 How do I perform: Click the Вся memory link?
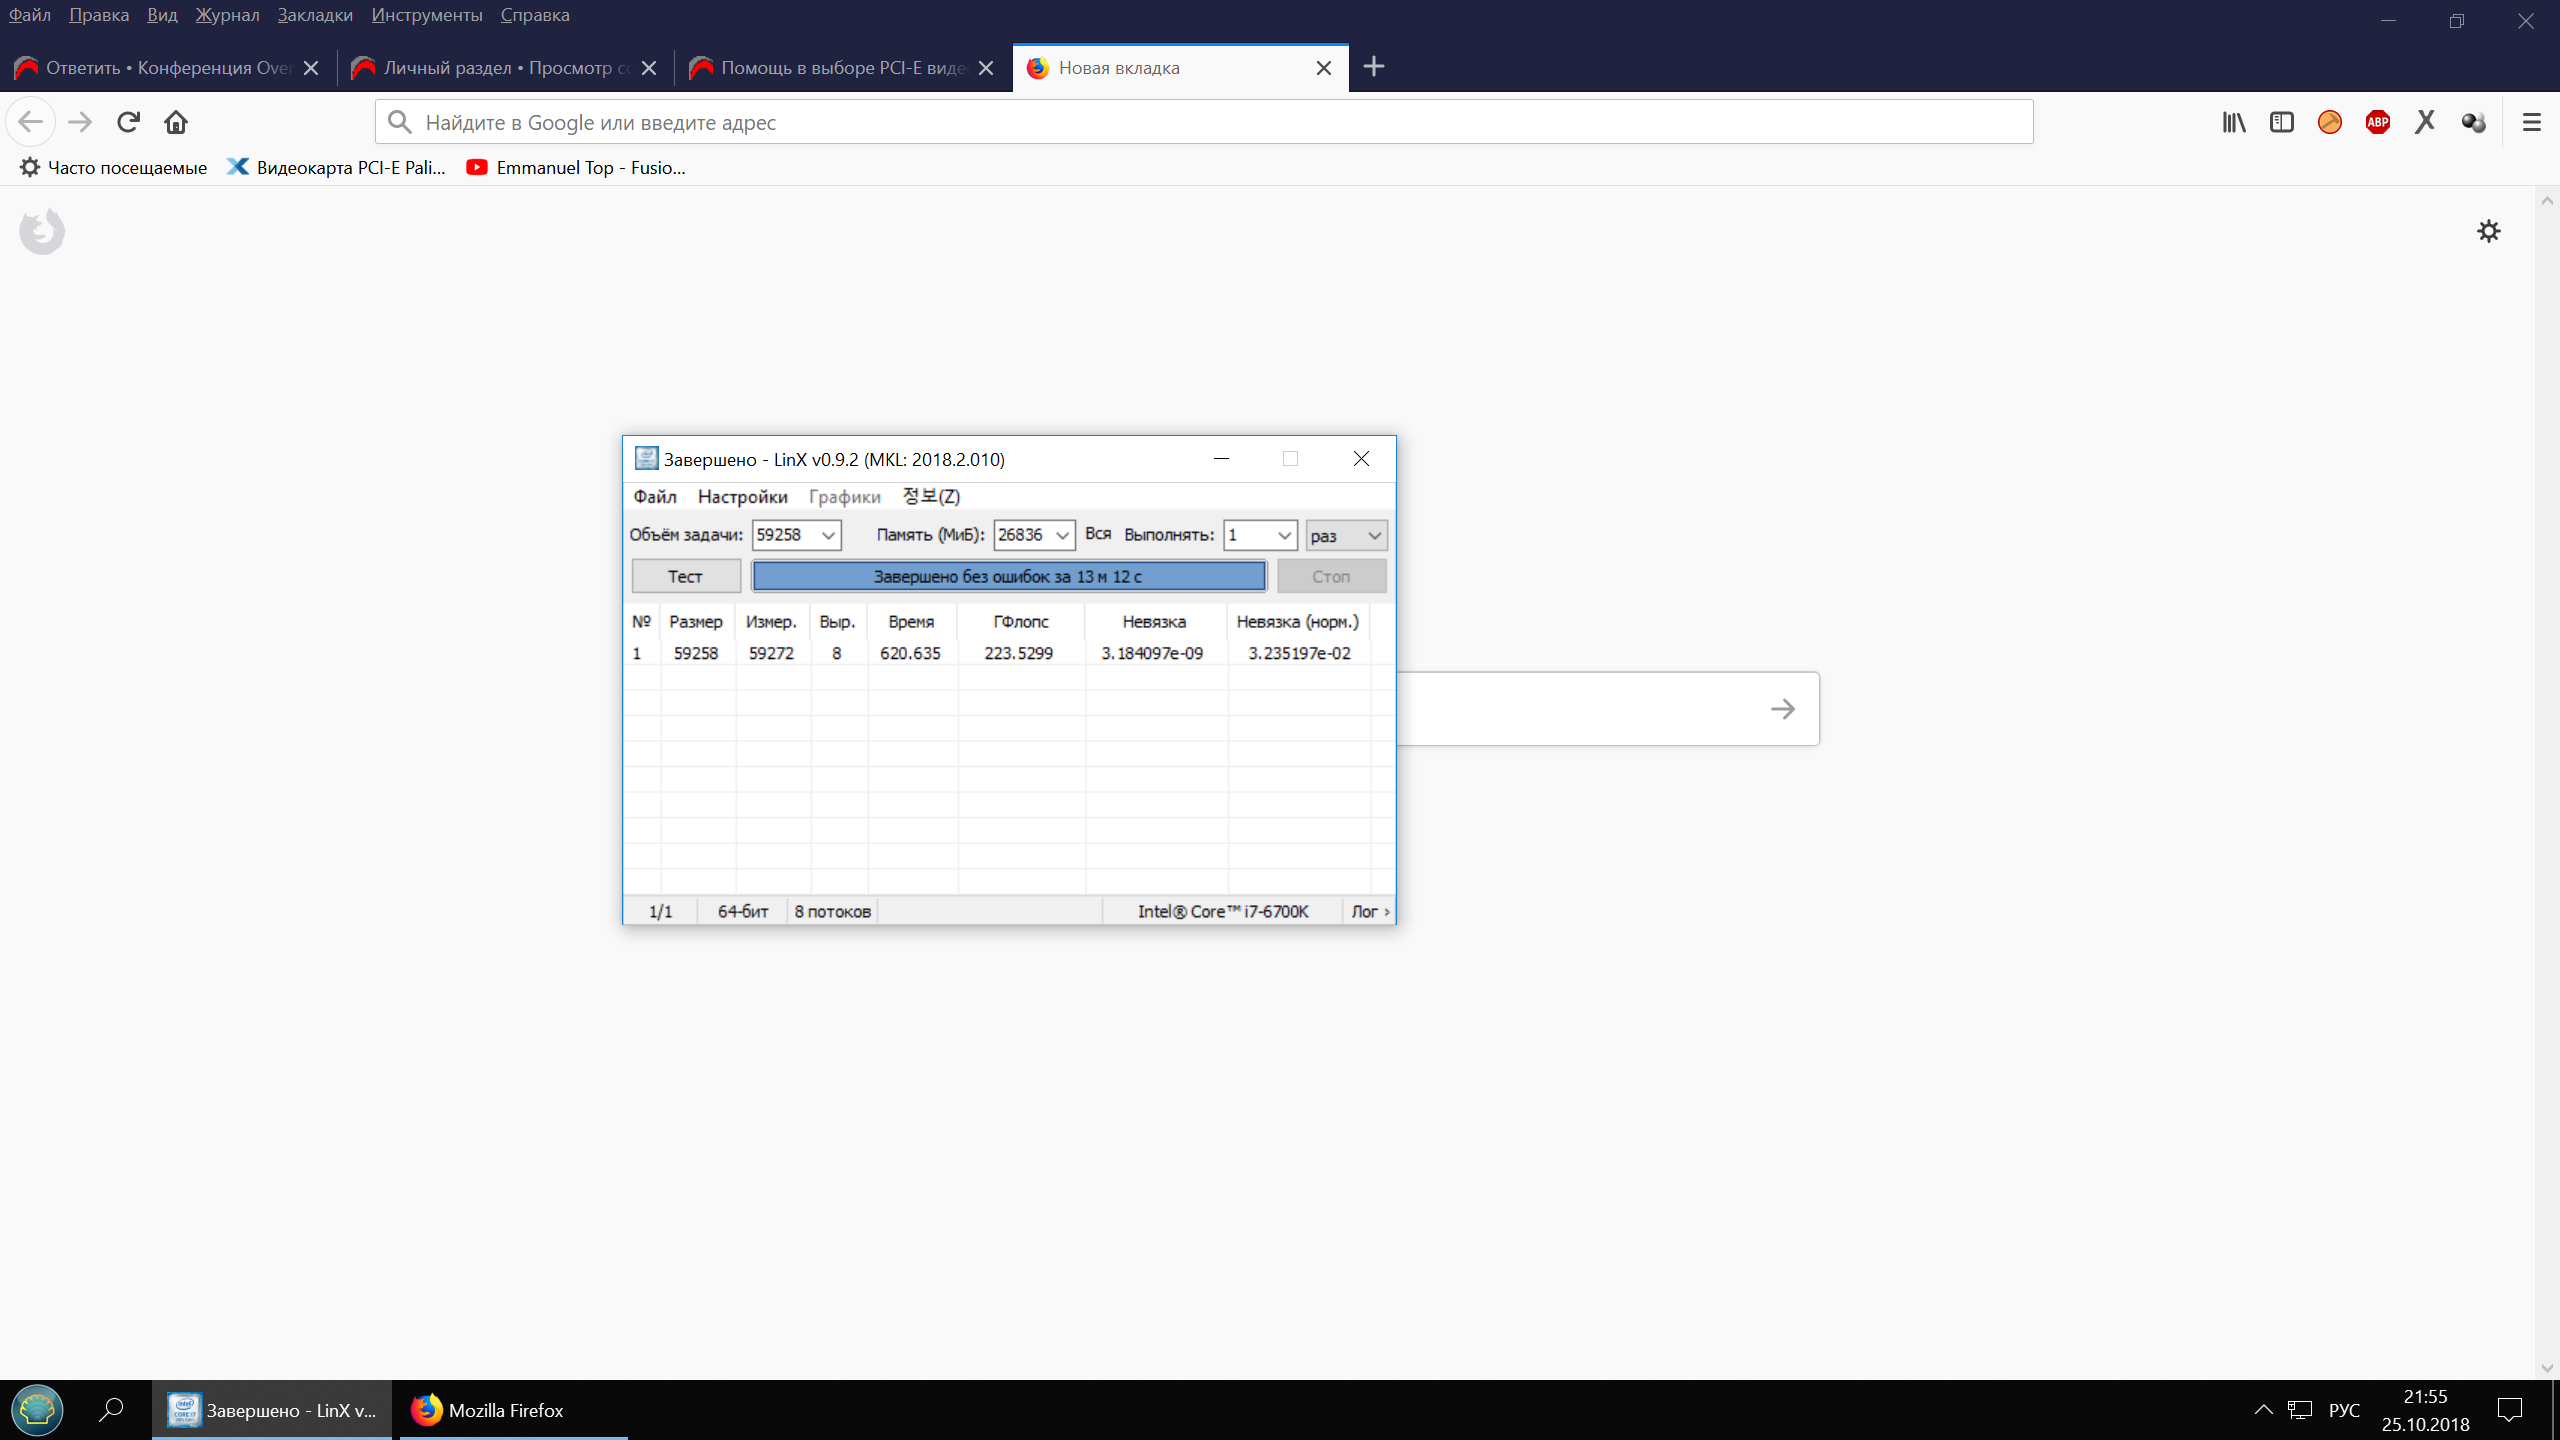(1098, 534)
